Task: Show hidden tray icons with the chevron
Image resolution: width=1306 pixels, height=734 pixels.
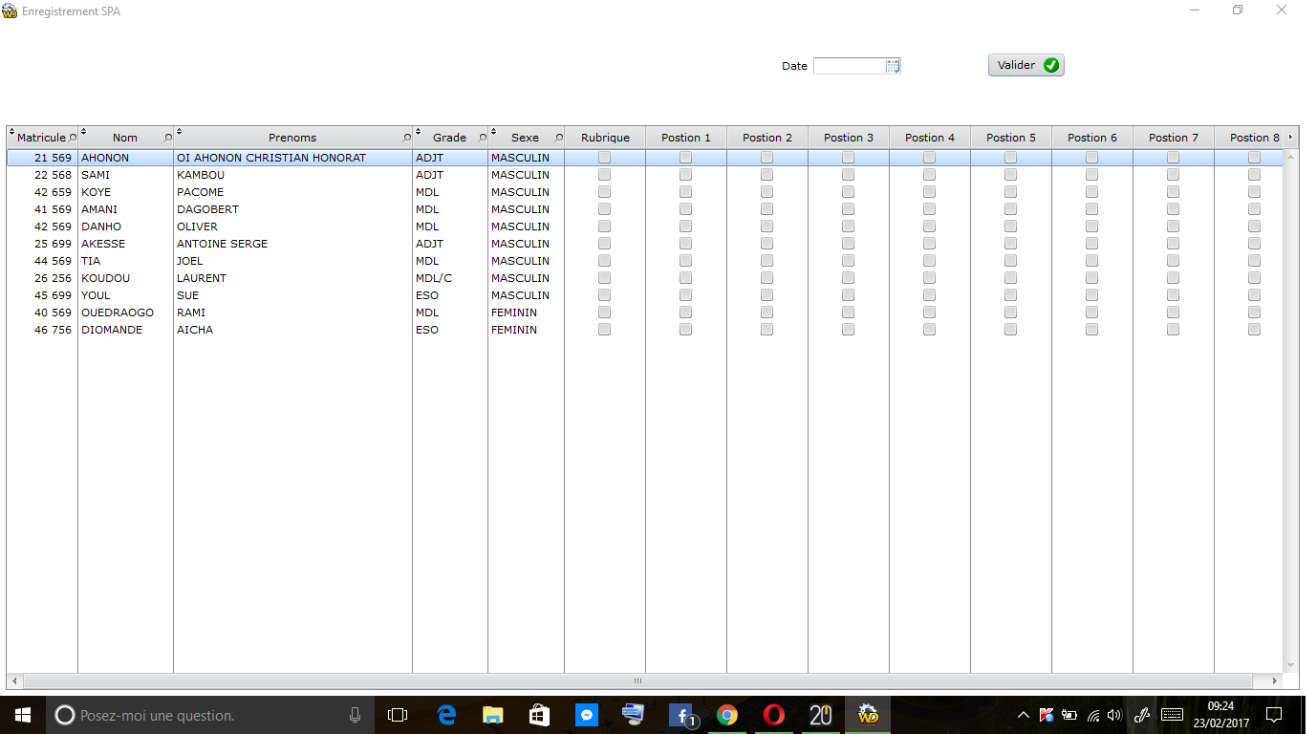Action: [x=1023, y=715]
